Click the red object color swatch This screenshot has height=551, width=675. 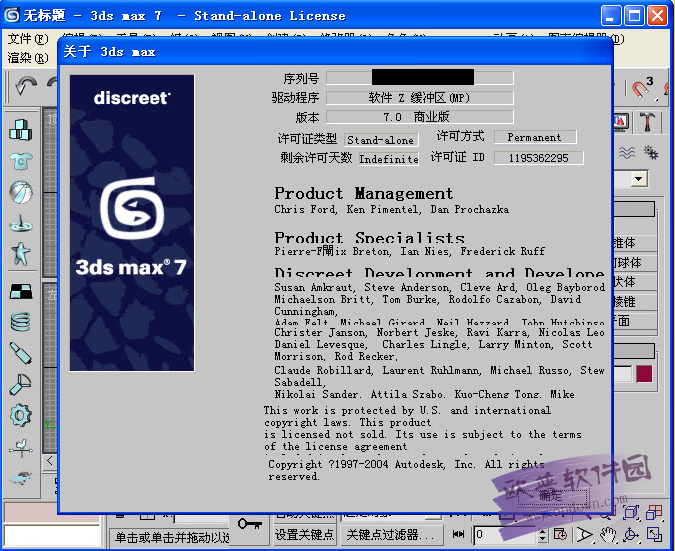click(x=644, y=374)
